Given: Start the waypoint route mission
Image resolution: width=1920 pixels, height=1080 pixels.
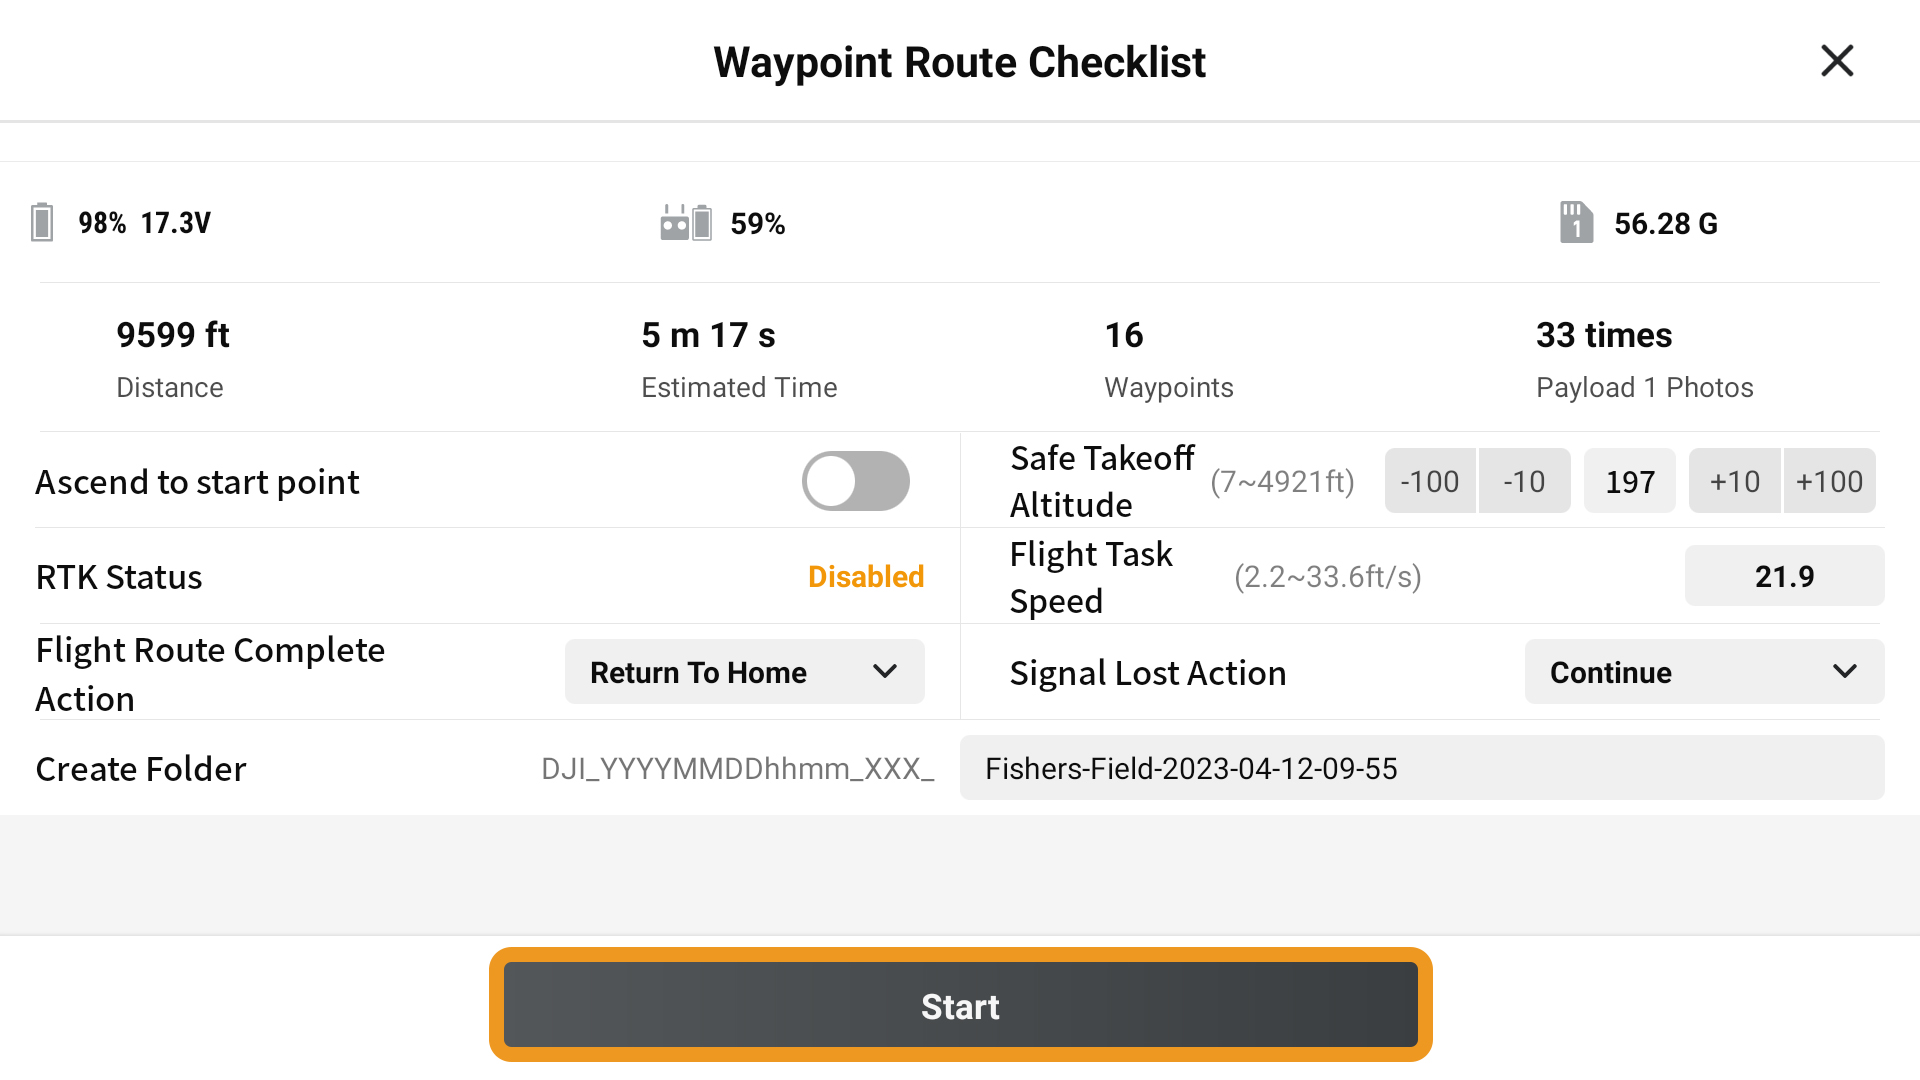Looking at the screenshot, I should (x=961, y=1005).
